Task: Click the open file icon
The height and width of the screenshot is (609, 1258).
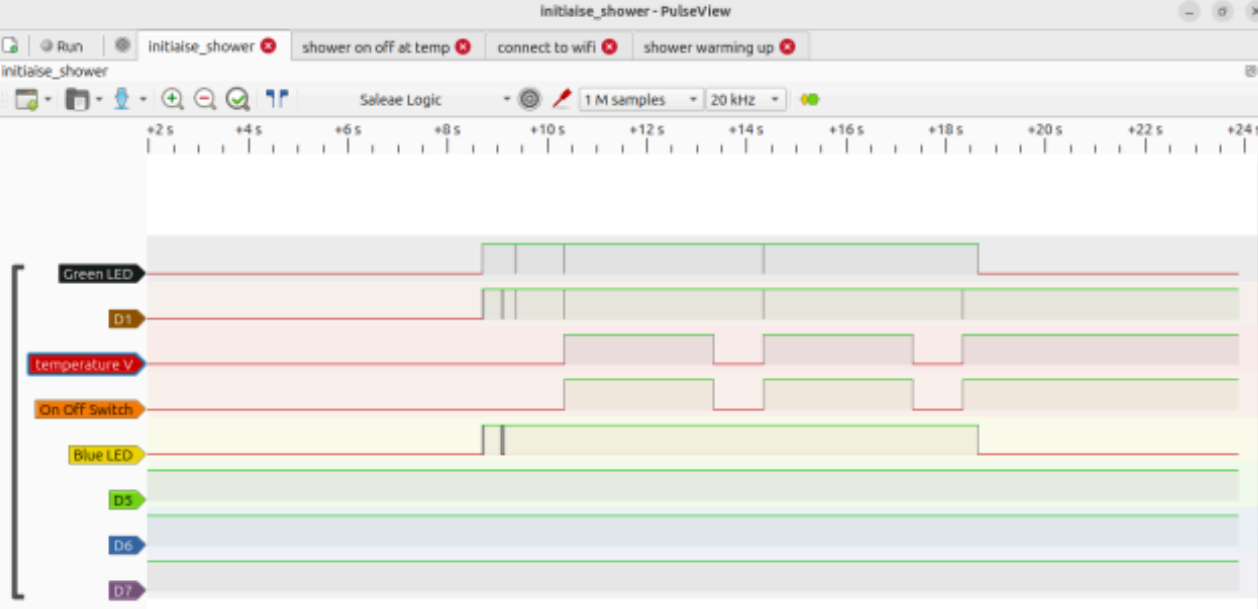Action: pyautogui.click(x=77, y=99)
